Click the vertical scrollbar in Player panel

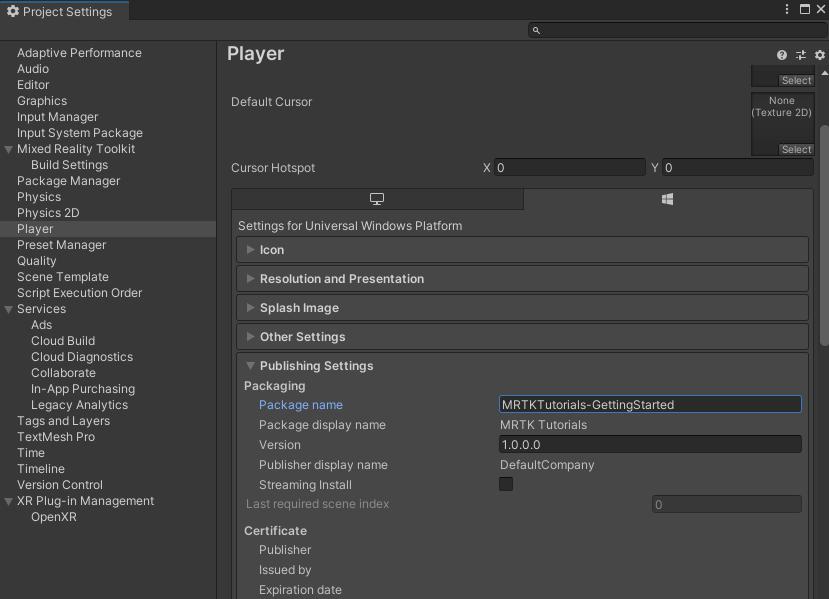824,235
